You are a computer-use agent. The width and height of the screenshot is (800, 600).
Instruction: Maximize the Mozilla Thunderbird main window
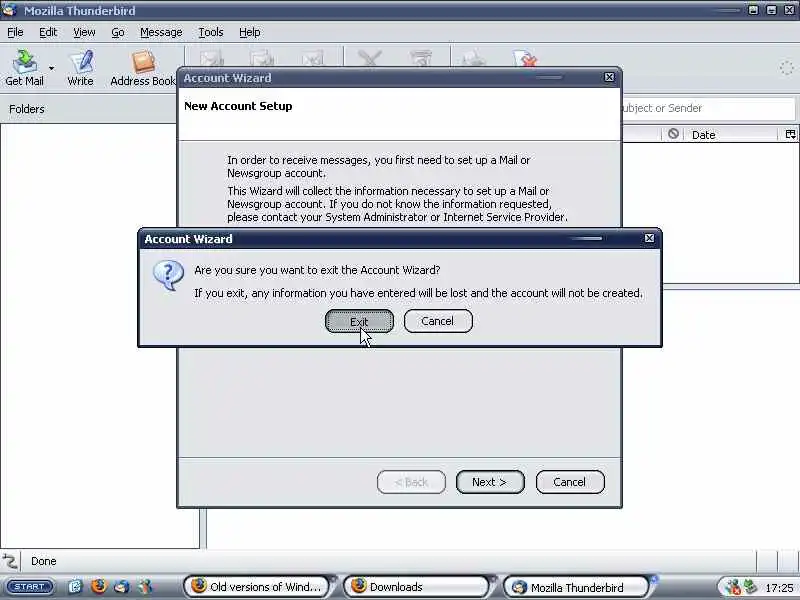[x=771, y=10]
